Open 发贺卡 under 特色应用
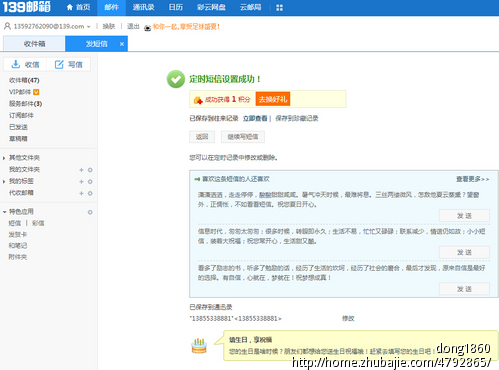499x370 pixels. click(x=18, y=235)
